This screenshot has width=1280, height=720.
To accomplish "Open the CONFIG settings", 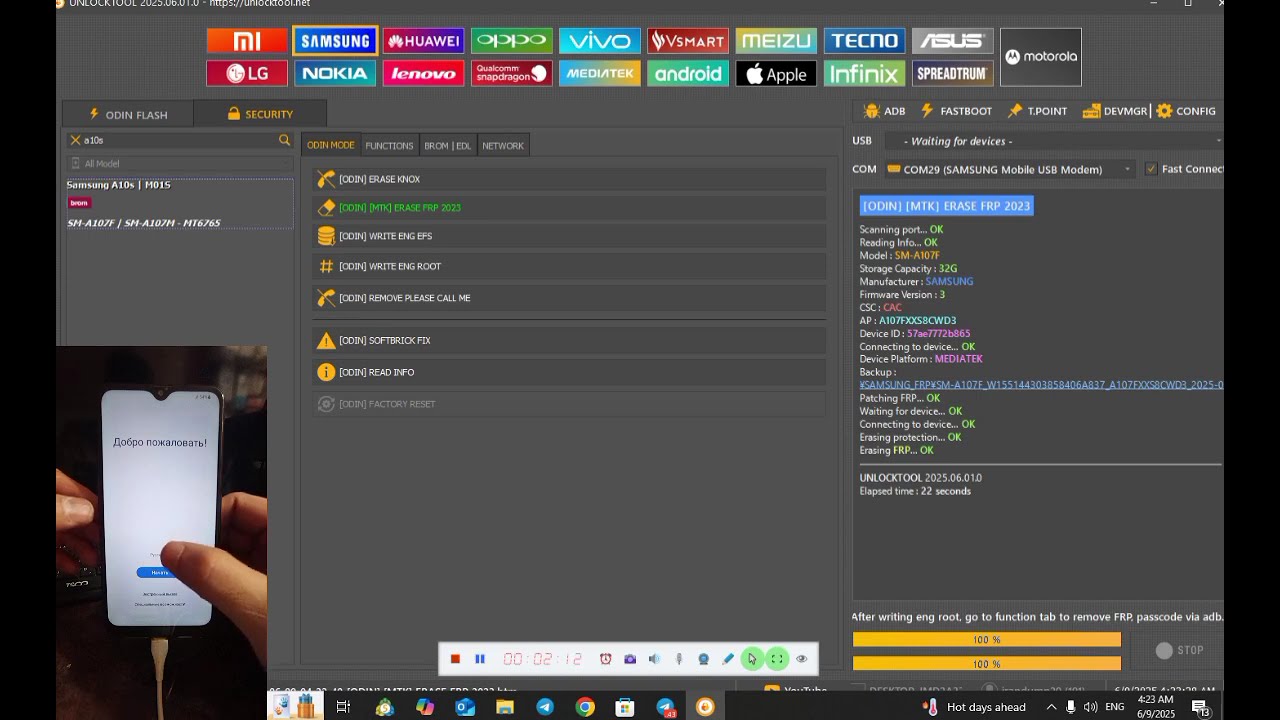I will pyautogui.click(x=1186, y=111).
